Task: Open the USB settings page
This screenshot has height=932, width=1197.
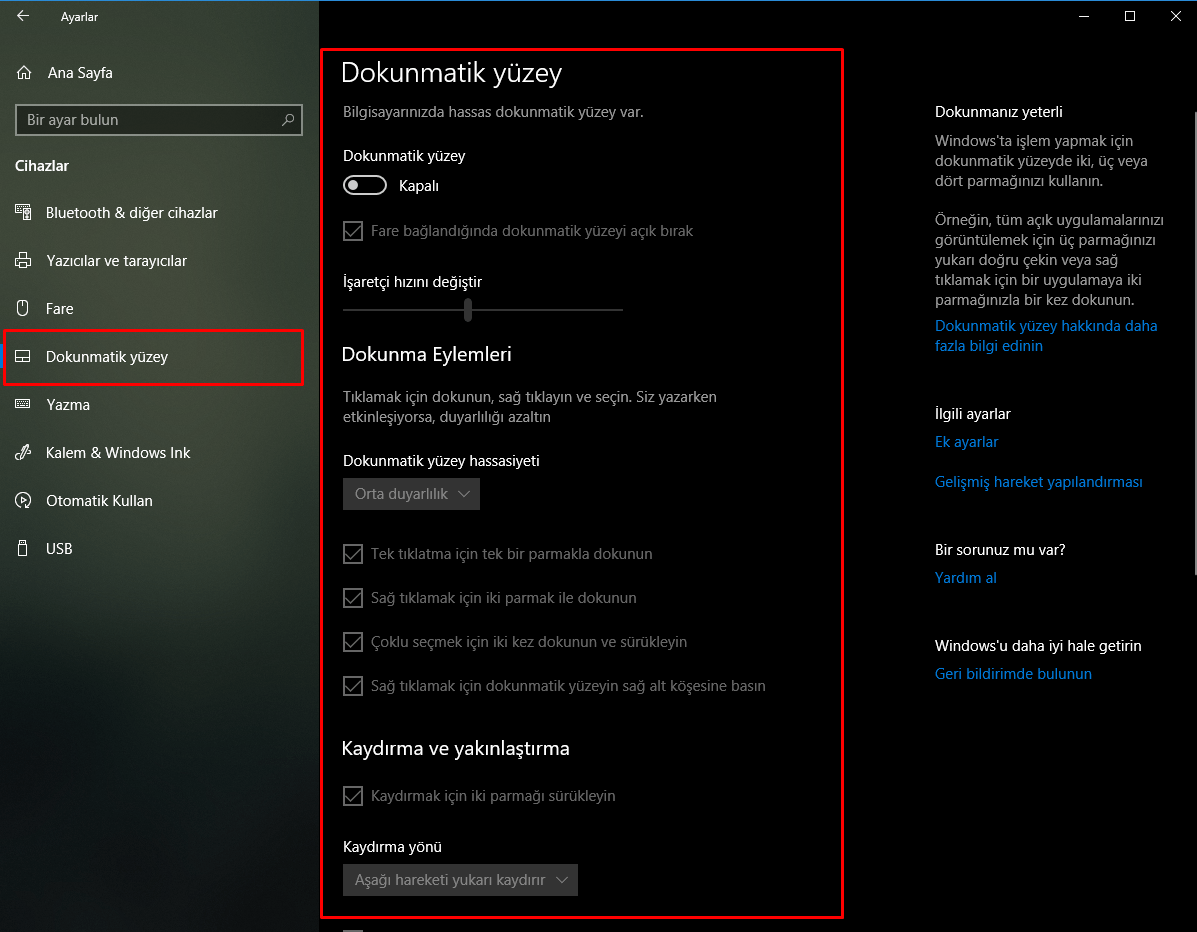Action: (159, 548)
